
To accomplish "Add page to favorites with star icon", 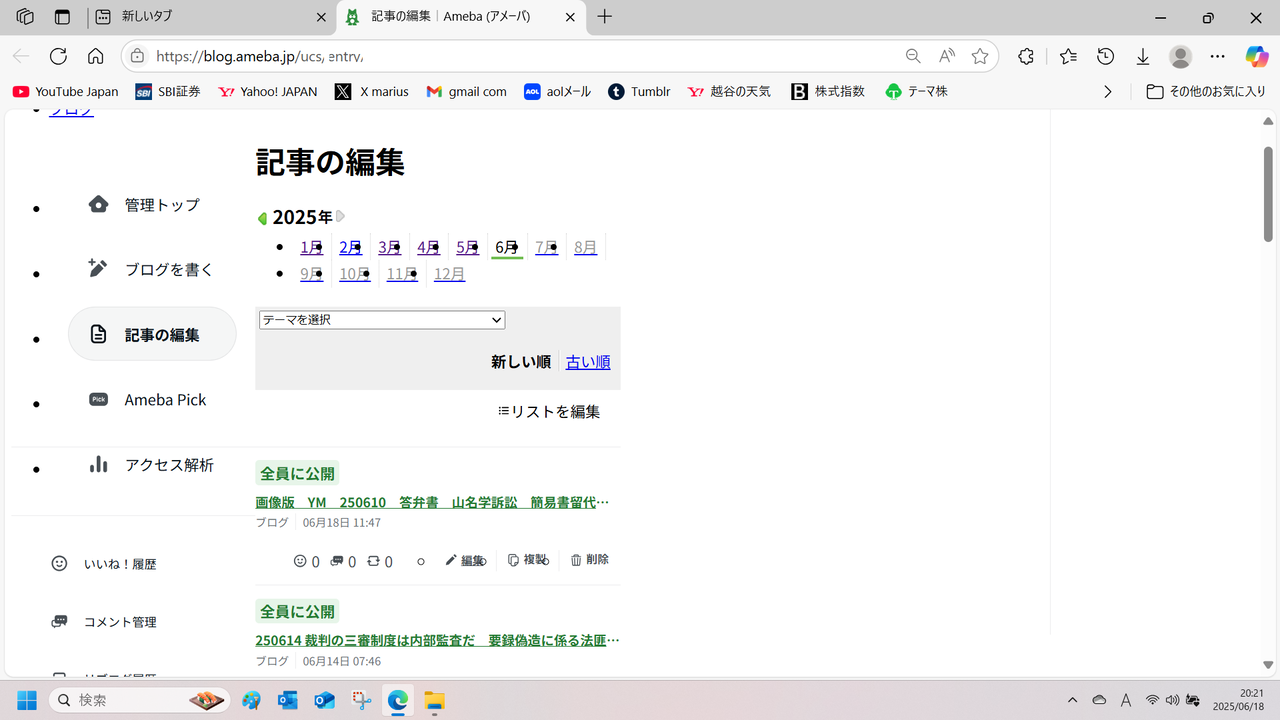I will pyautogui.click(x=980, y=56).
